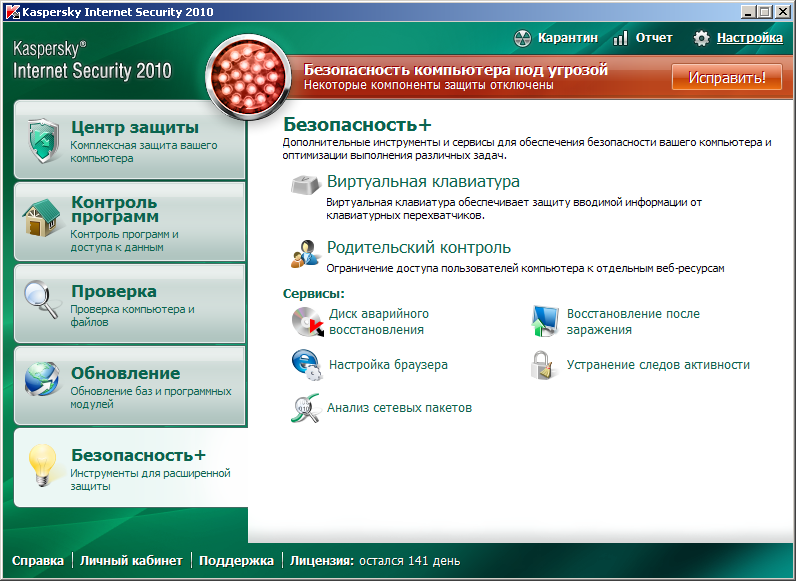Screen dimensions: 796x581
Task: Open the Контроль программ section
Action: click(130, 222)
